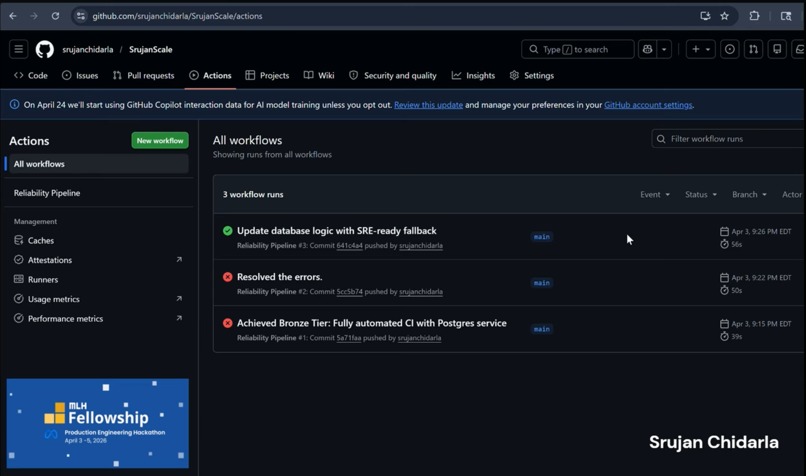Select All workflows in the sidebar
Screen dimensions: 806x476
[x=97, y=164]
